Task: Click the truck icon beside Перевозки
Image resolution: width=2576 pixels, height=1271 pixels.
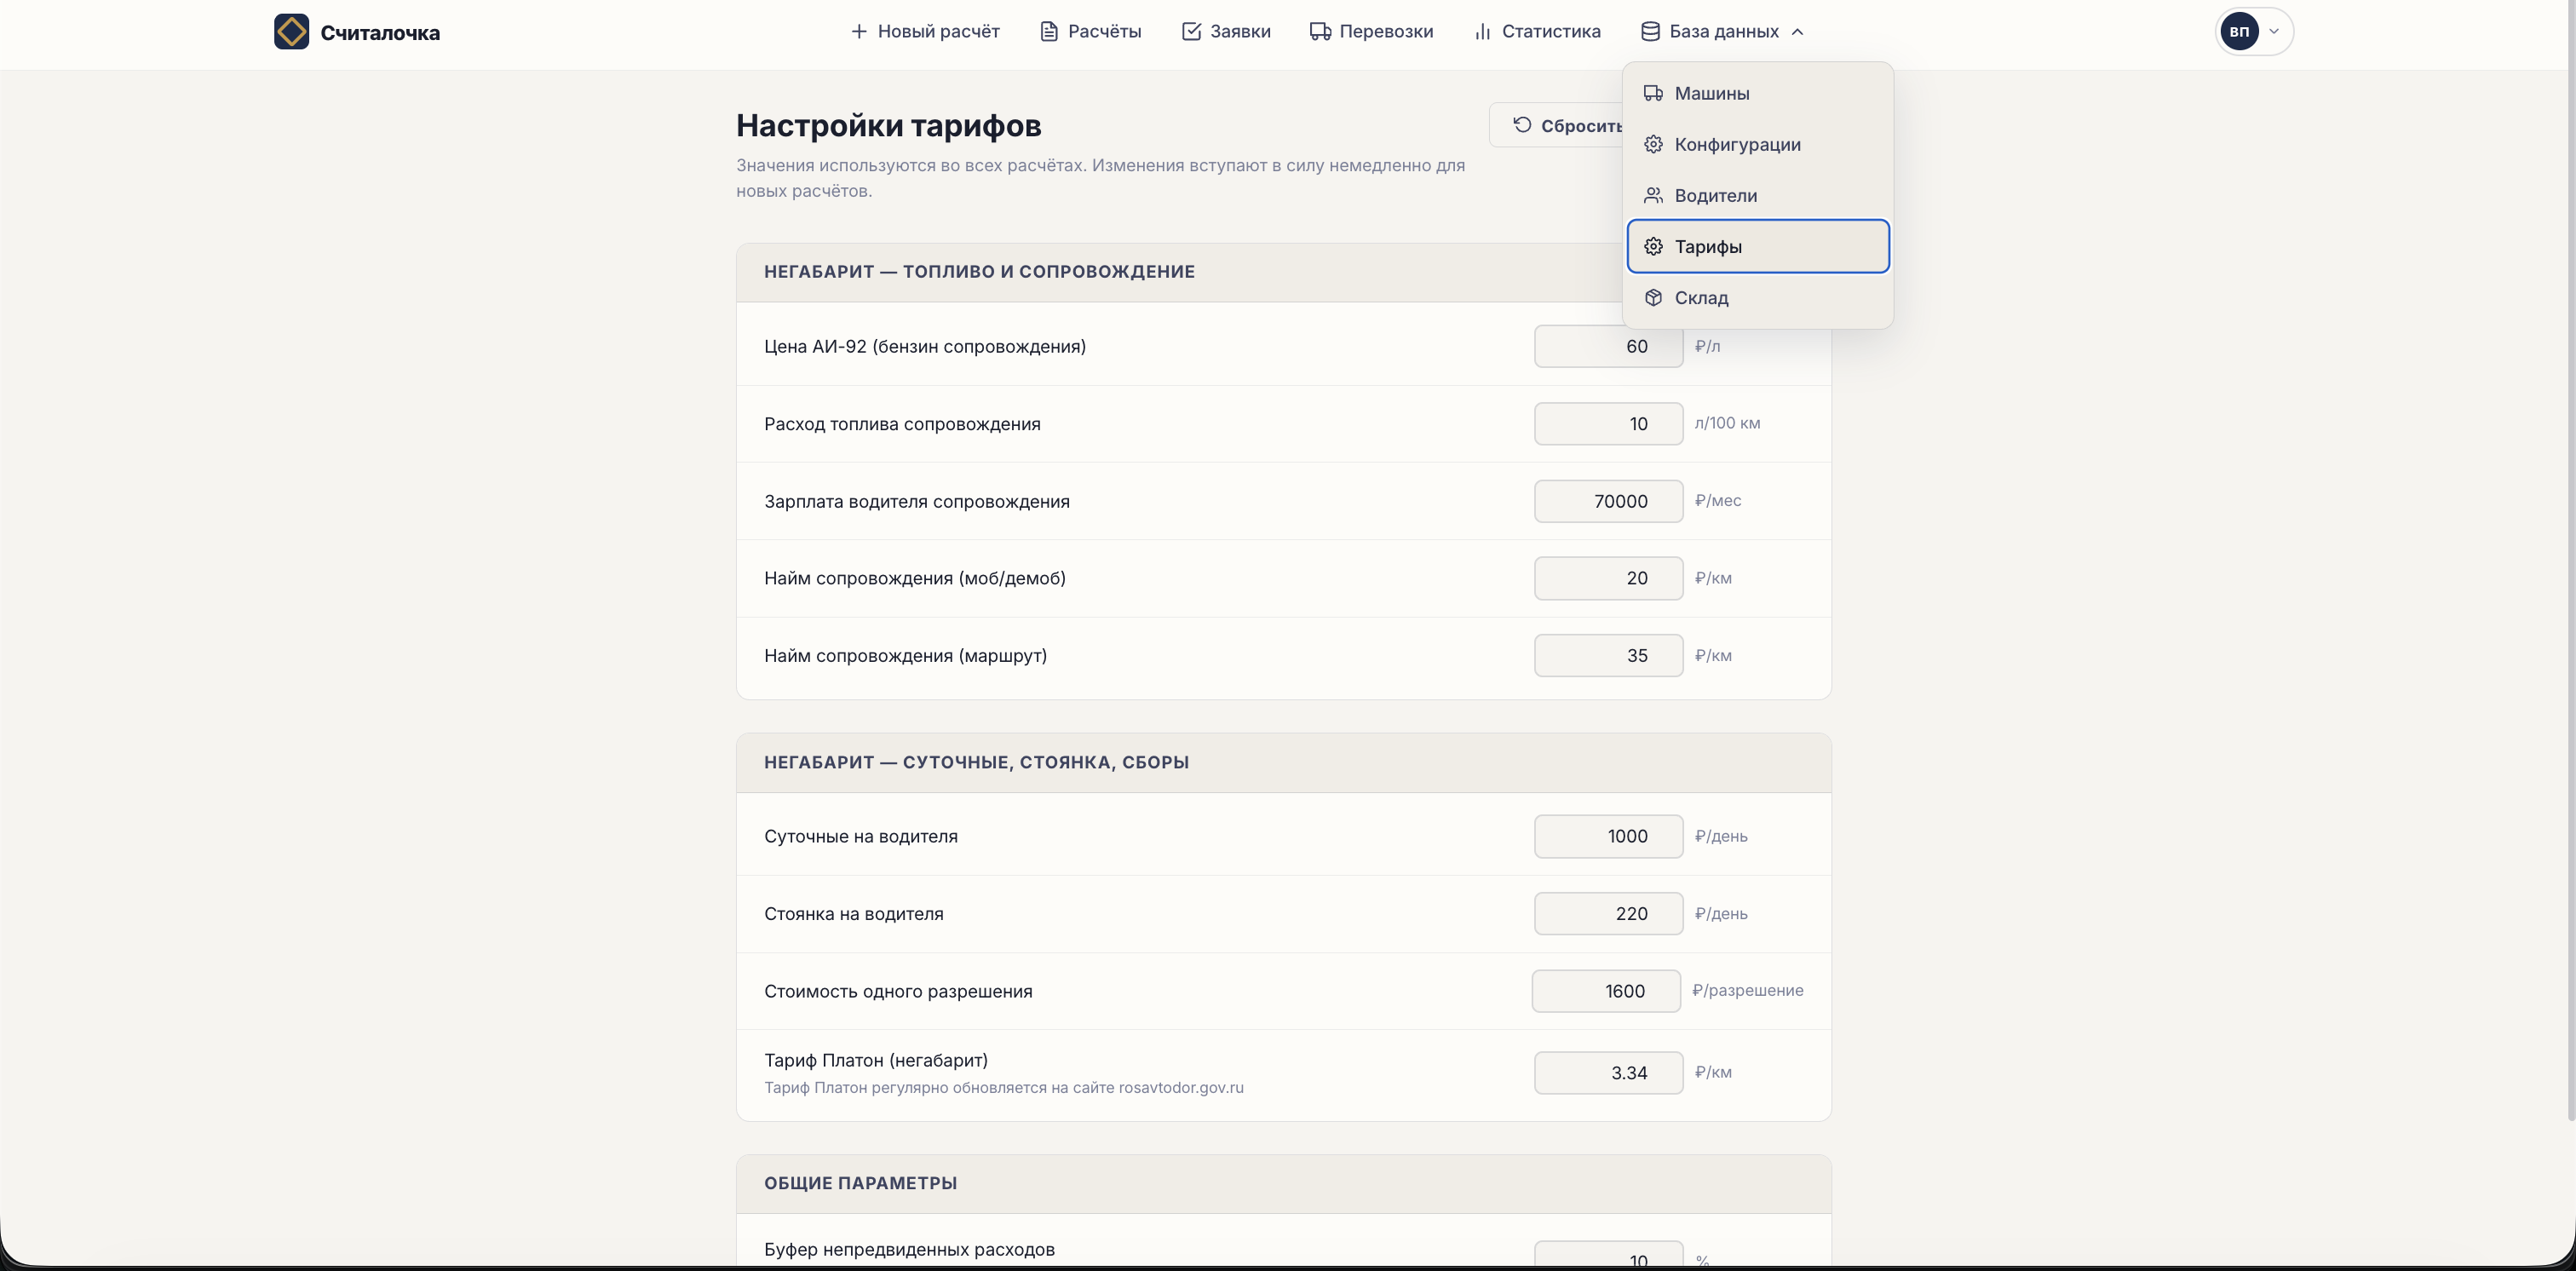Action: [1320, 32]
